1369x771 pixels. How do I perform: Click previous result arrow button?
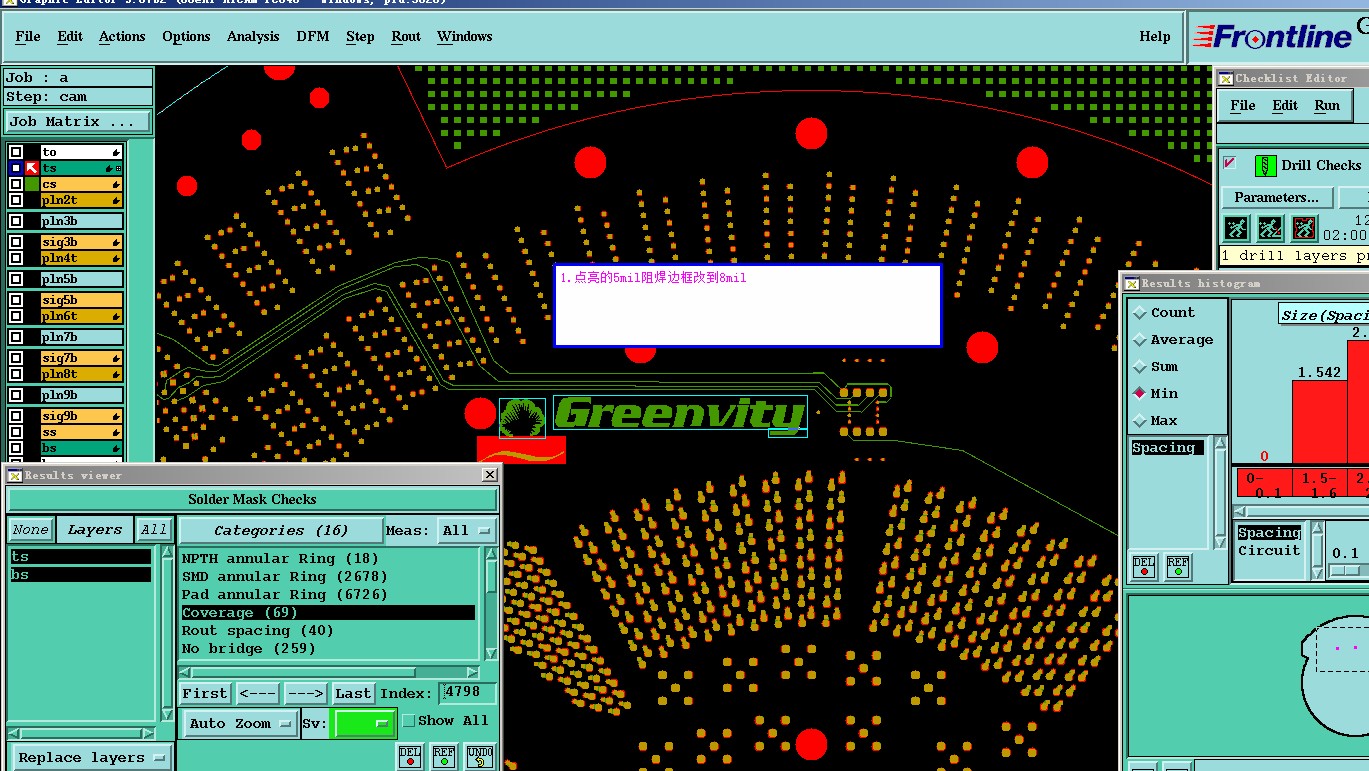(x=258, y=693)
